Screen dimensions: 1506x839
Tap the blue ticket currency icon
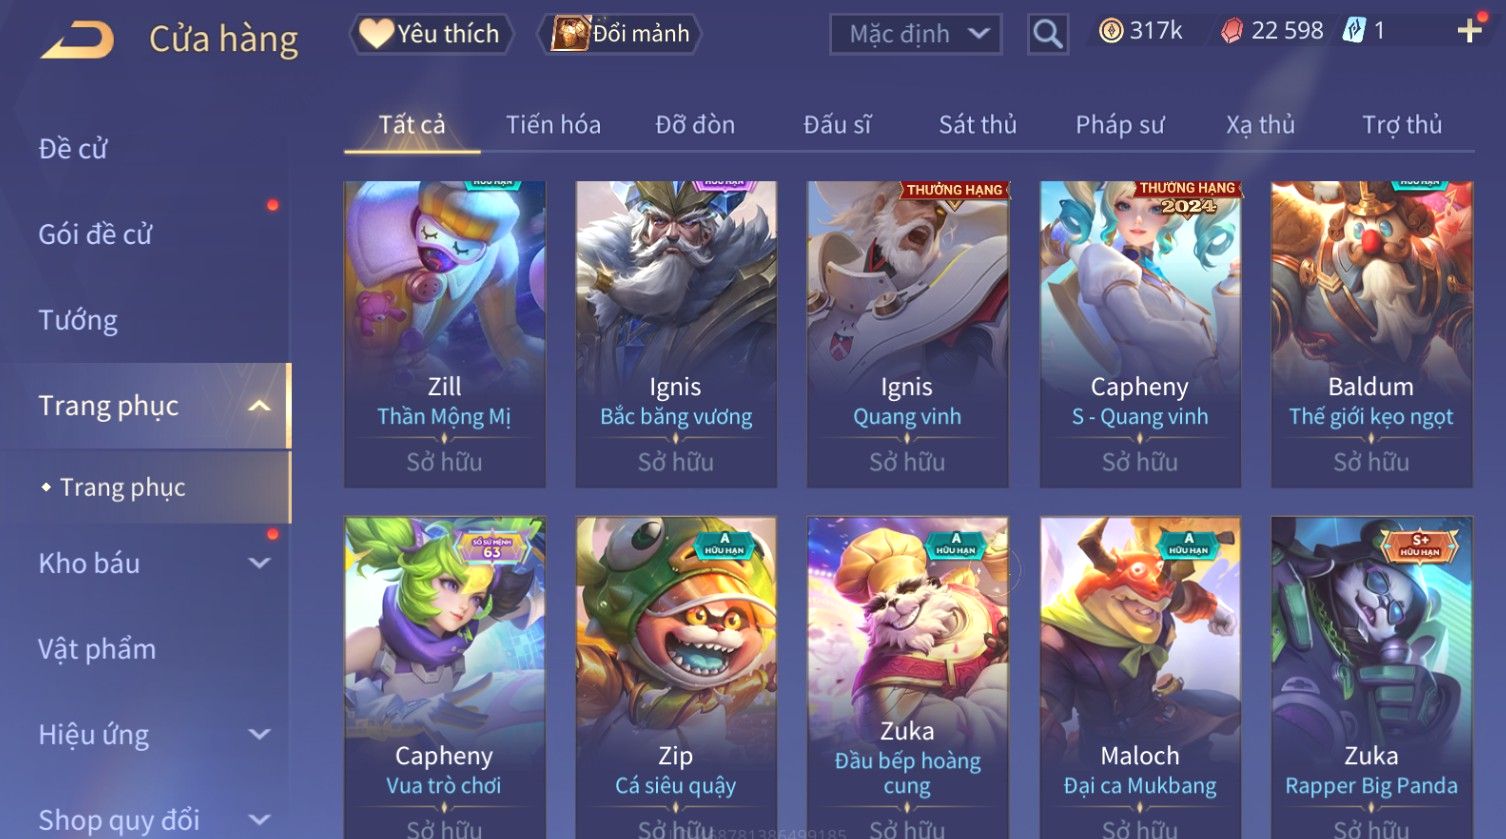[1353, 31]
